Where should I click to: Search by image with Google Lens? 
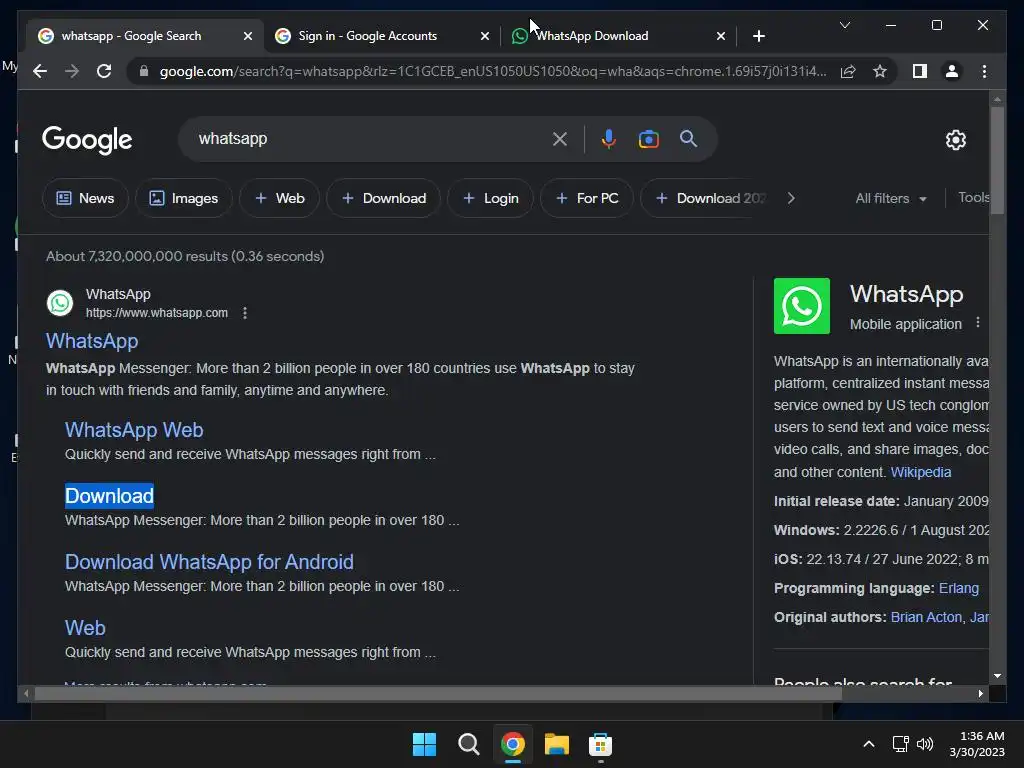648,139
